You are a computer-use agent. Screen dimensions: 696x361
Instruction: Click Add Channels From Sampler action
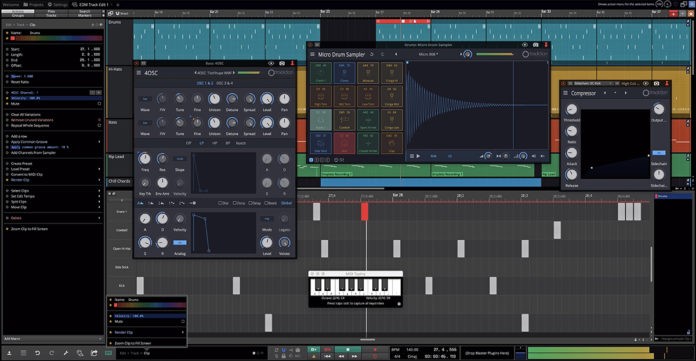pyautogui.click(x=33, y=152)
